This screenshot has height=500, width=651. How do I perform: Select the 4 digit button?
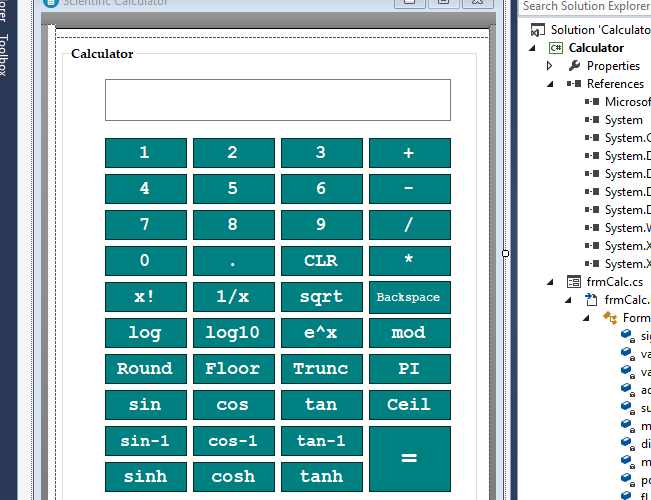tap(146, 189)
